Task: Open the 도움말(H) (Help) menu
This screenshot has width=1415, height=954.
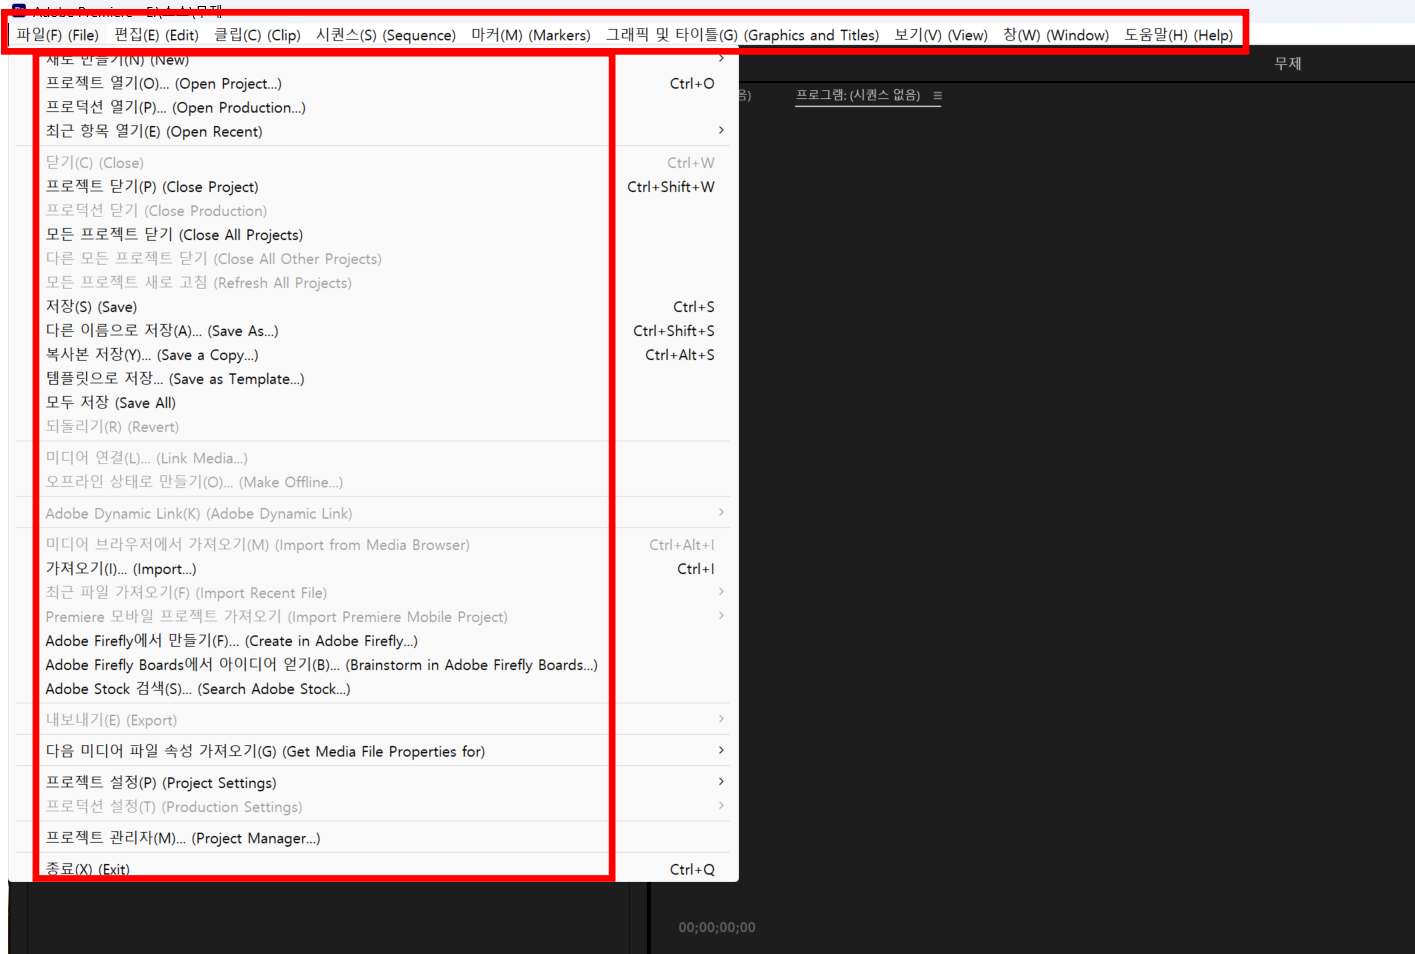Action: pyautogui.click(x=1179, y=35)
